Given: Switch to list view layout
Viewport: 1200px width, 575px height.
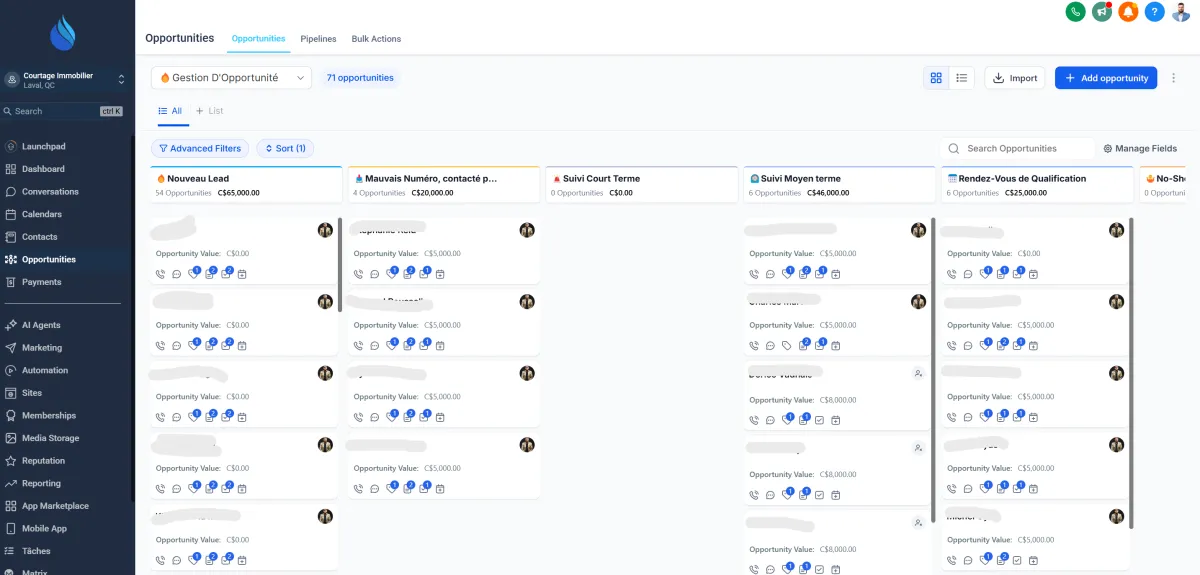Looking at the screenshot, I should (x=961, y=78).
